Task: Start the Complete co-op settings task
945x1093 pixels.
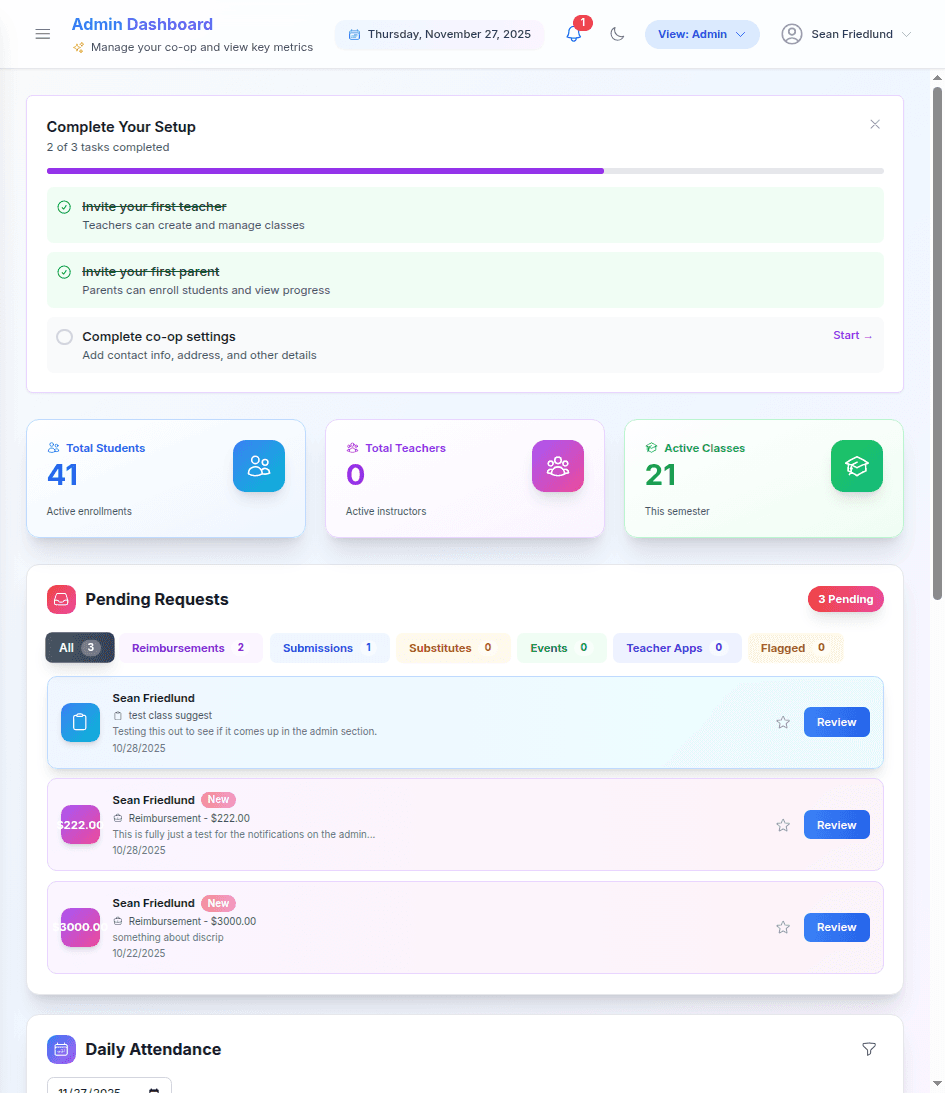Action: point(851,335)
